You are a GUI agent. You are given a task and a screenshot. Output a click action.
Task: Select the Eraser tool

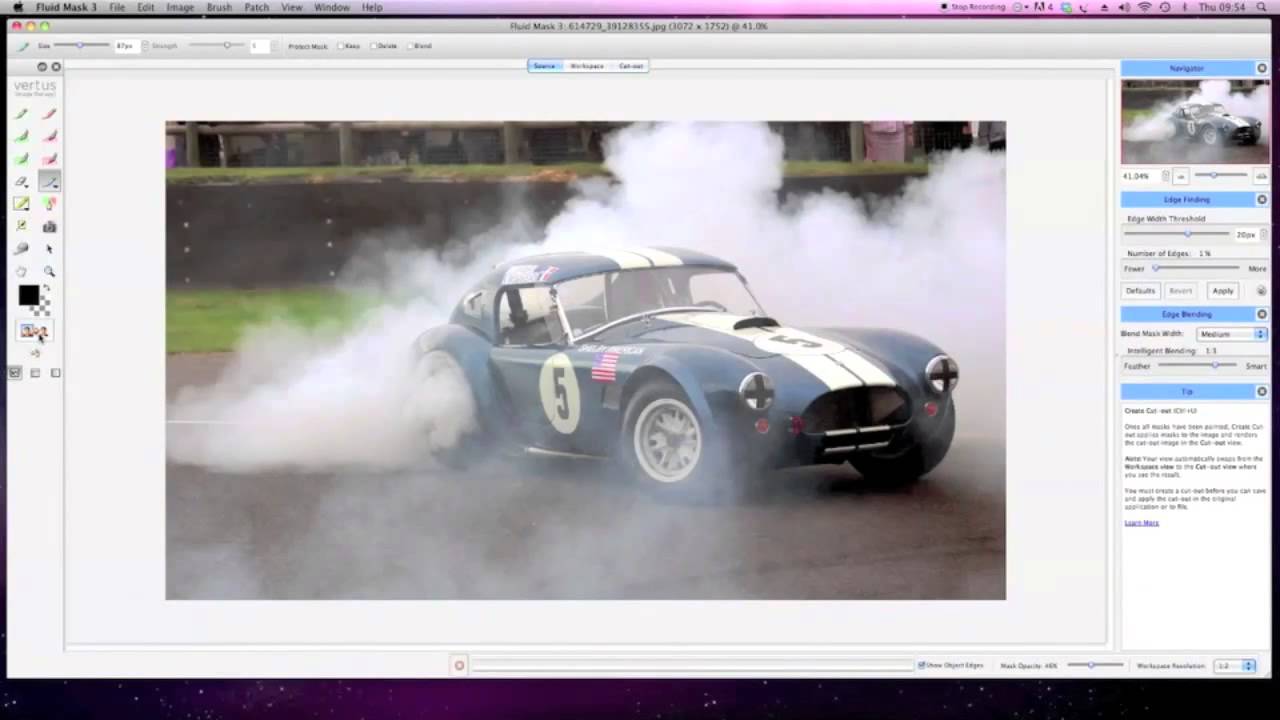coord(21,181)
